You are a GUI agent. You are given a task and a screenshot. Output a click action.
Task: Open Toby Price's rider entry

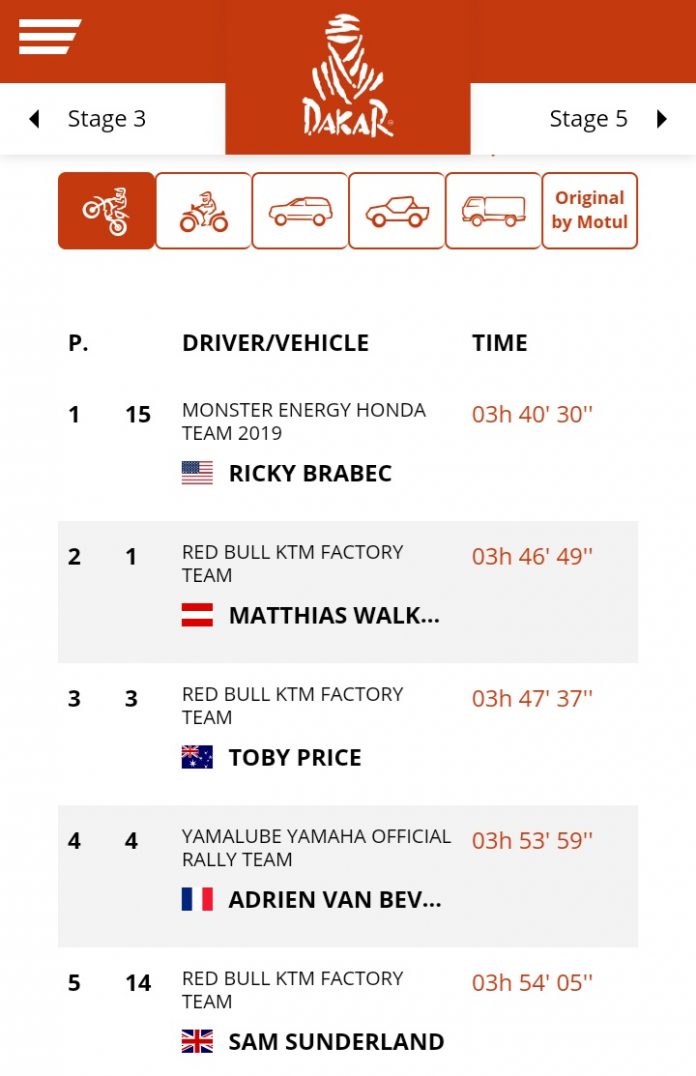coord(295,757)
